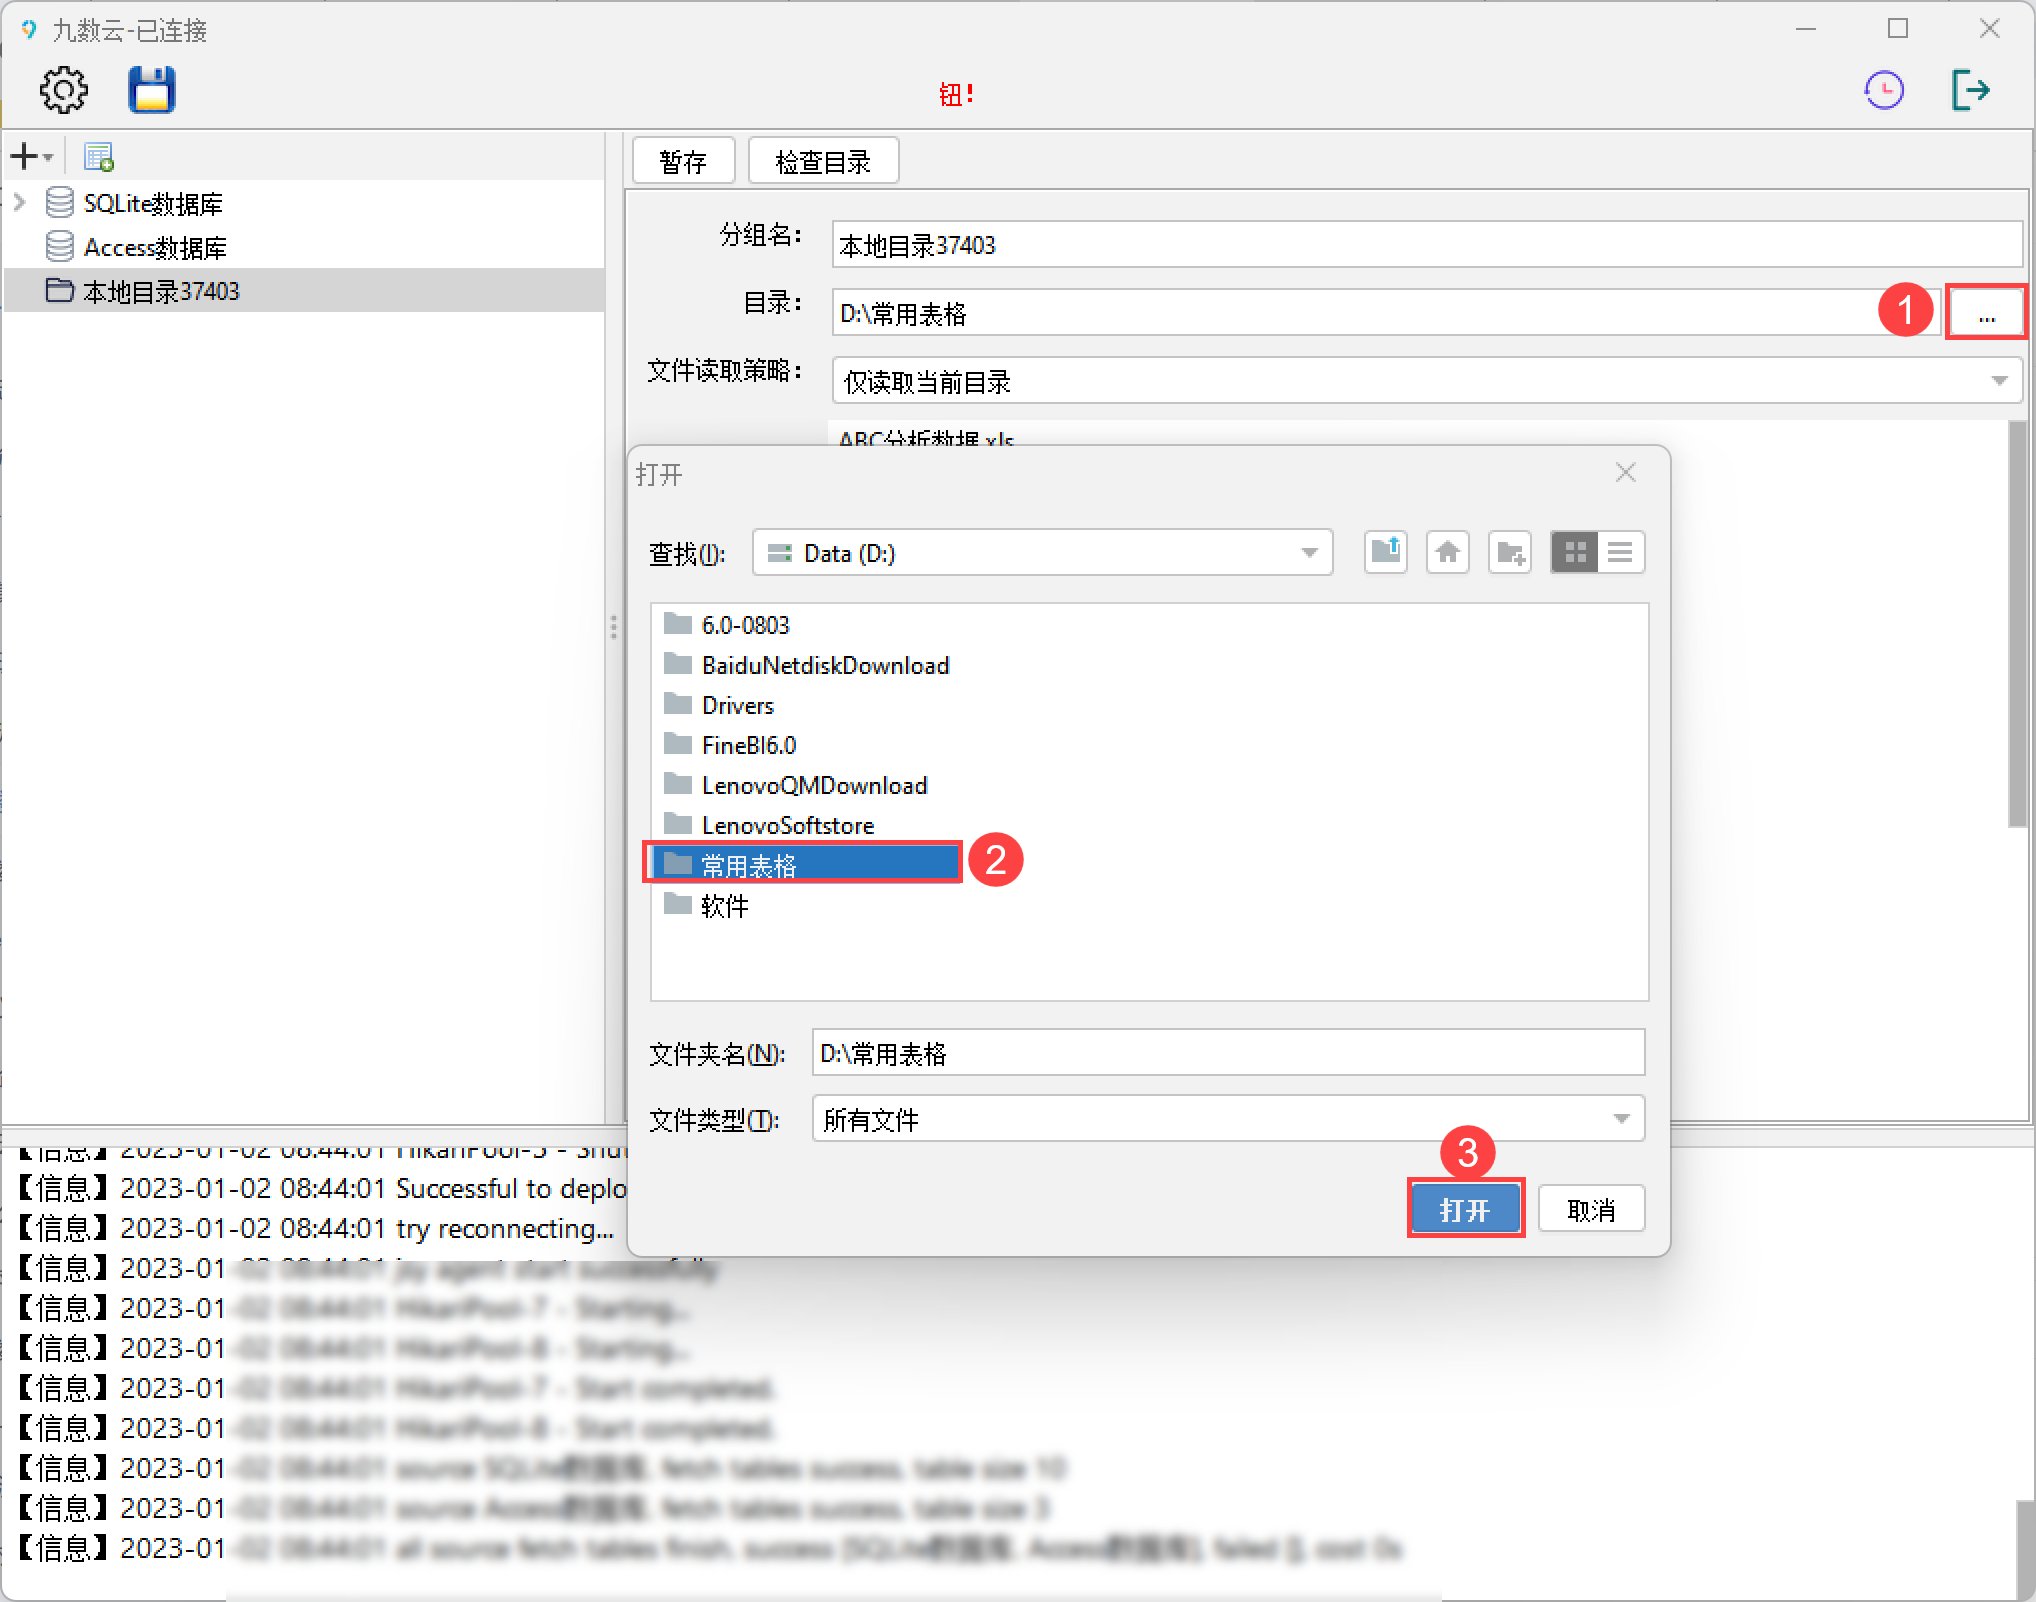Screen dimensions: 2036x1602
Task: Create new folder icon in dialog
Action: [x=1510, y=552]
